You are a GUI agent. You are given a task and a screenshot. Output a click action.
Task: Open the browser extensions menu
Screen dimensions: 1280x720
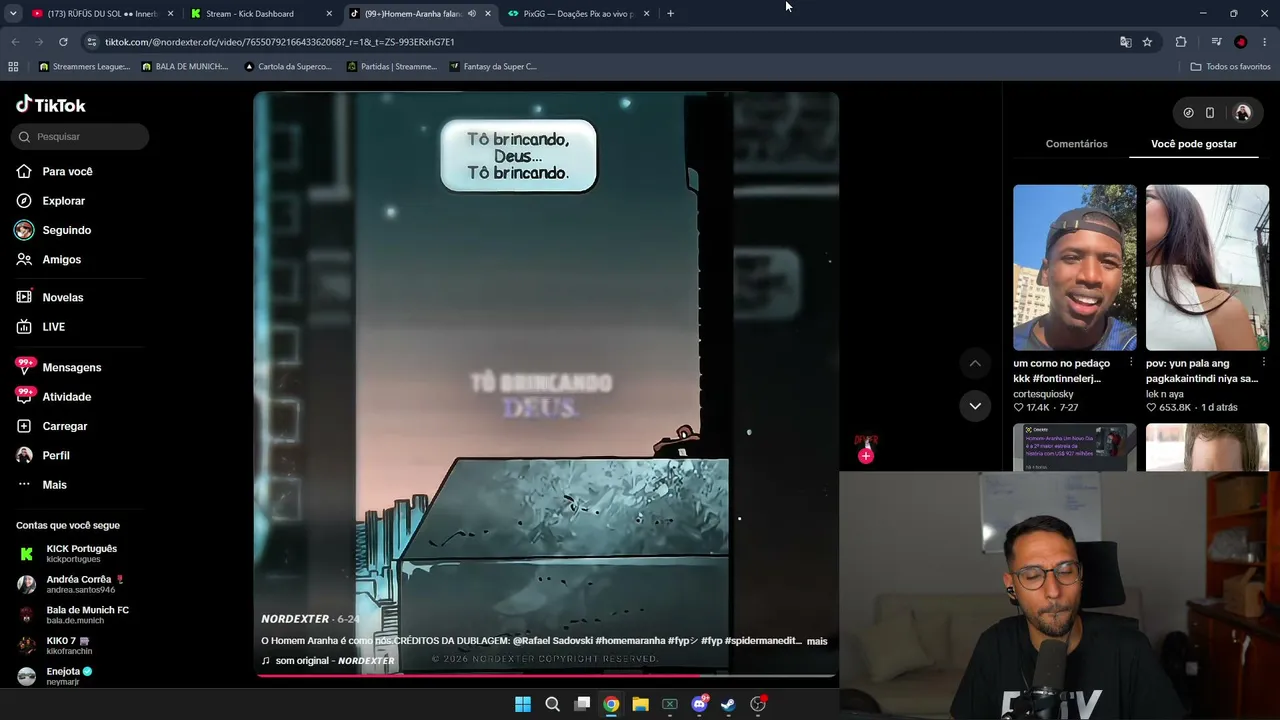point(1181,42)
